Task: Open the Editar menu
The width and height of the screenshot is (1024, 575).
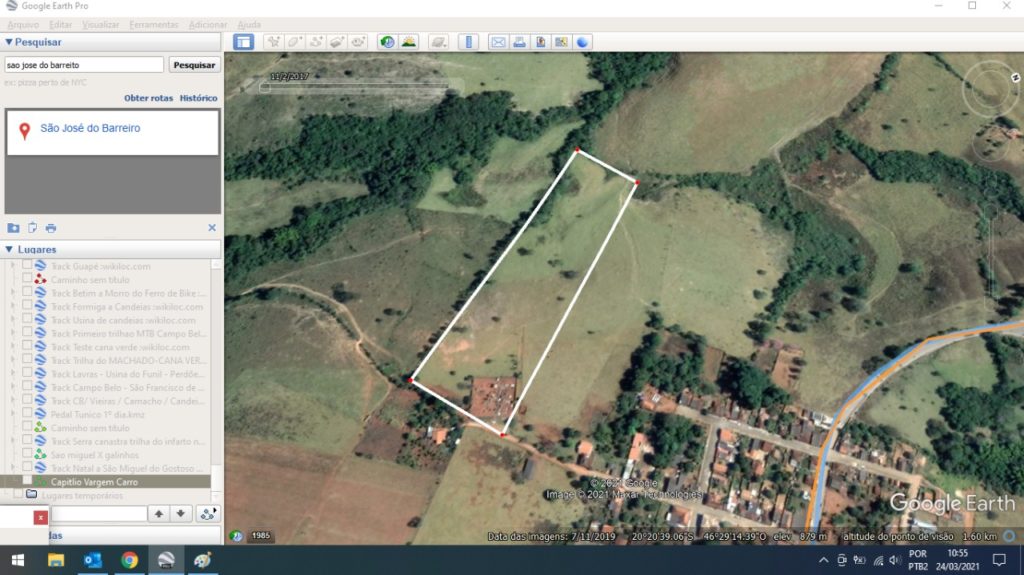Action: pos(60,25)
